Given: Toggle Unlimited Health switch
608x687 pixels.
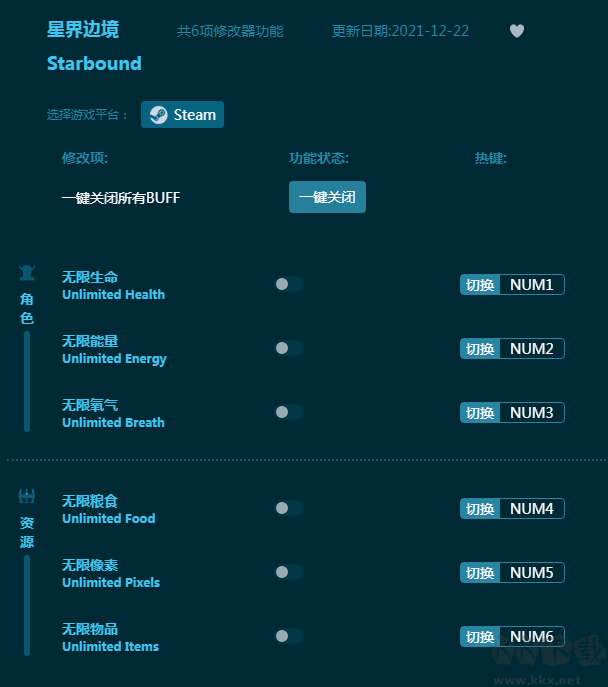Looking at the screenshot, I should point(289,284).
